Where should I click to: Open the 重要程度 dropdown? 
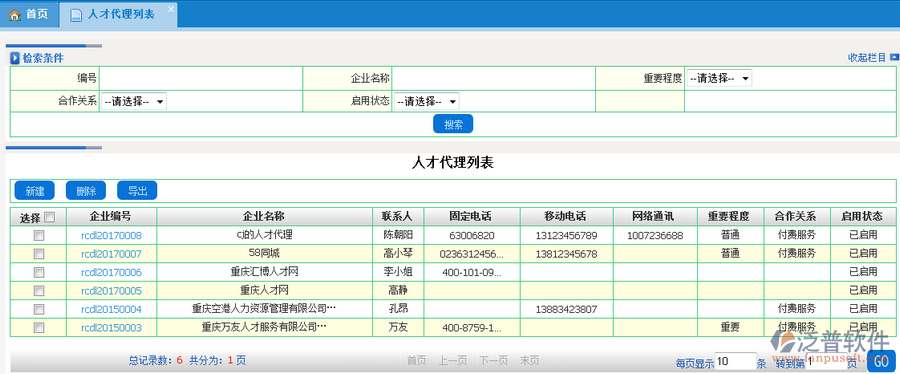click(x=719, y=79)
